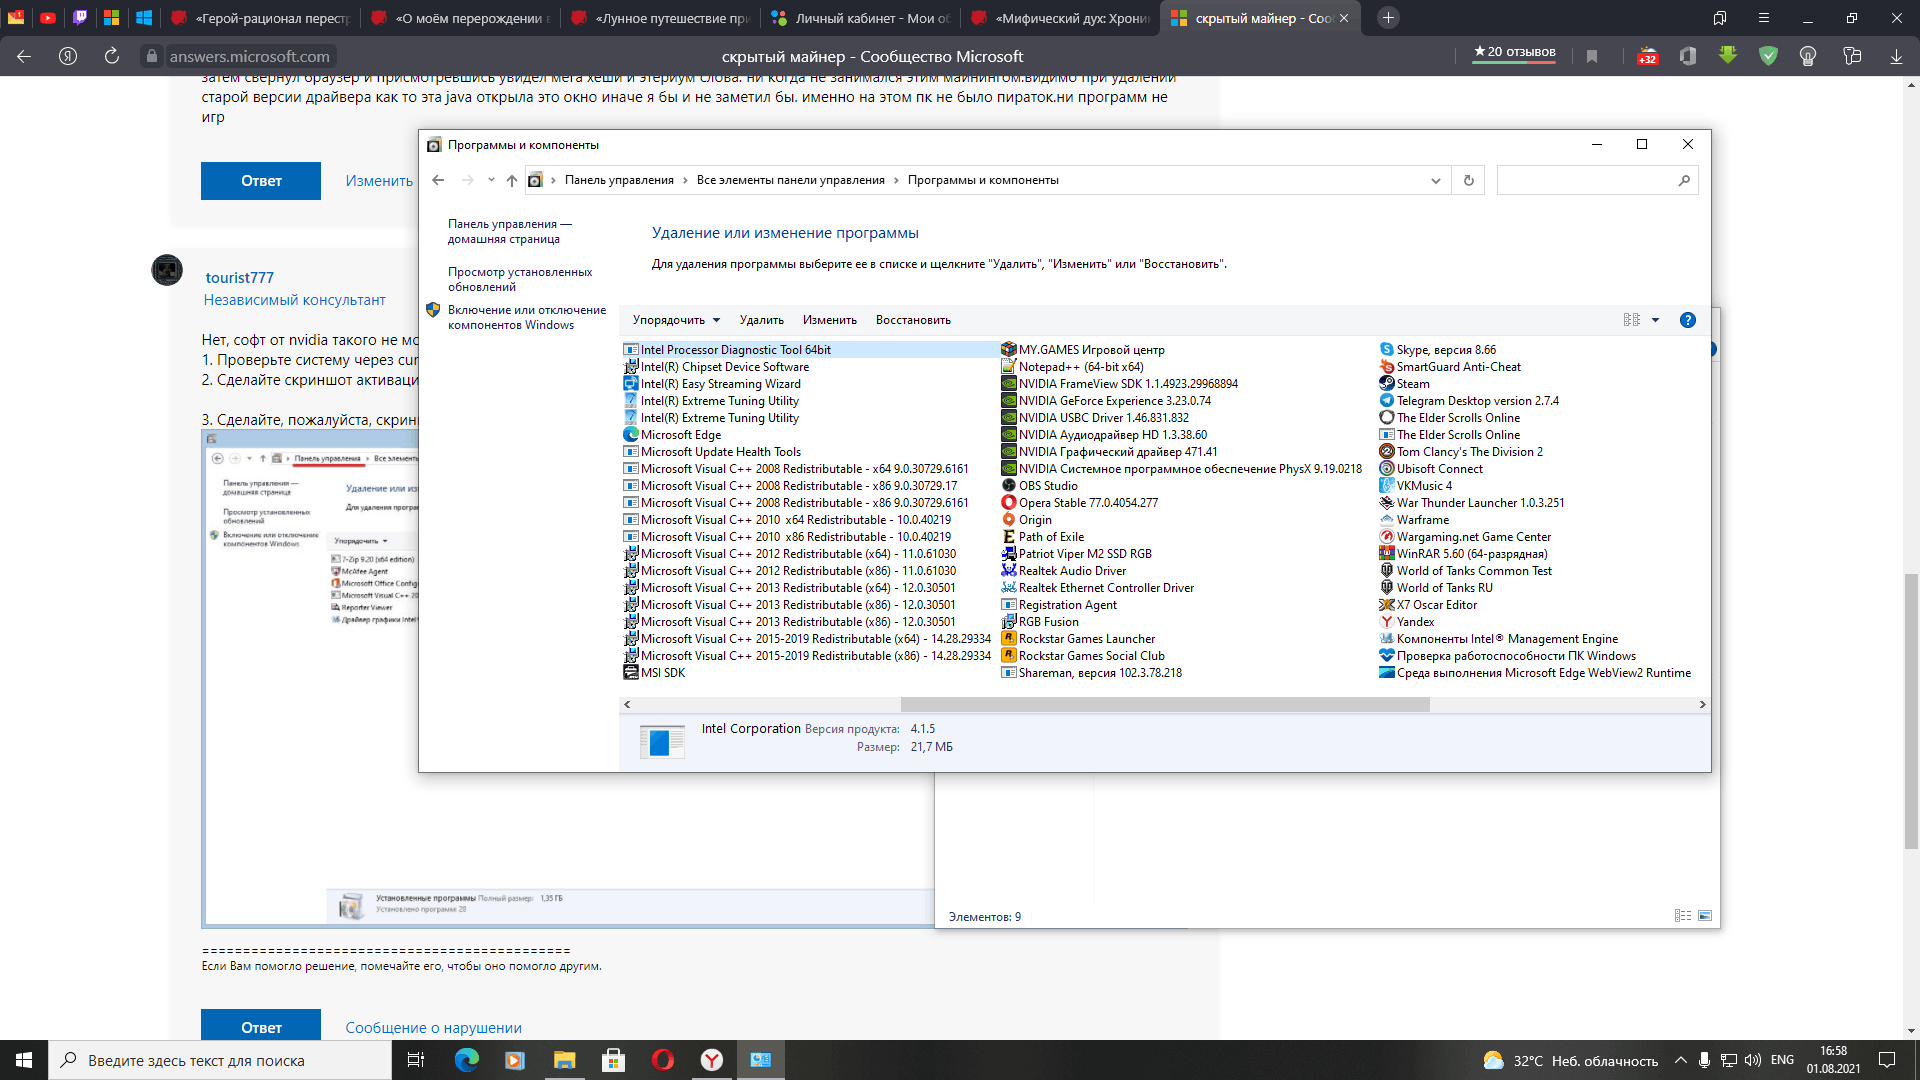Screen dimensions: 1920x1080
Task: Reload the page with browser refresh icon
Action: tap(112, 57)
